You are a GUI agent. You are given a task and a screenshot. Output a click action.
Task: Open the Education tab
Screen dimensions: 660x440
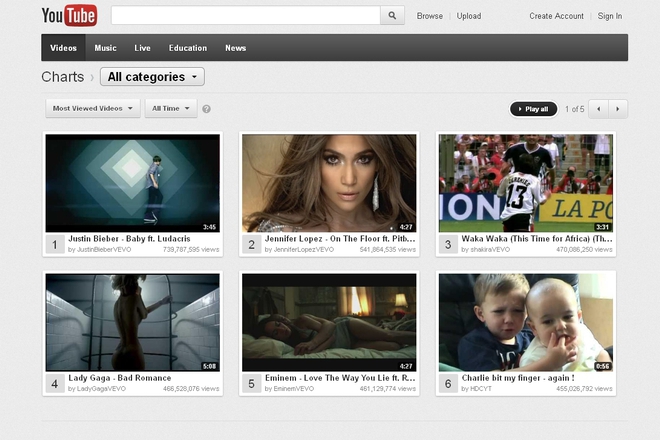click(188, 48)
